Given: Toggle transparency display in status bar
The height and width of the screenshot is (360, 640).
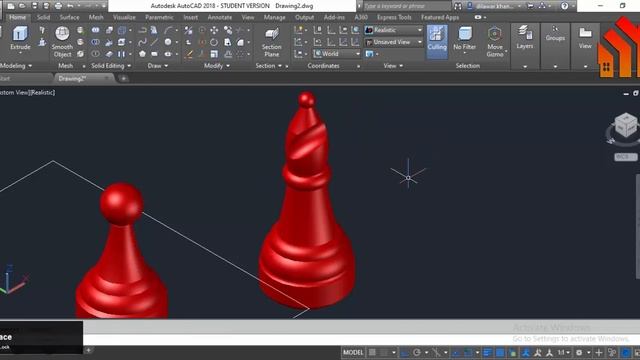Looking at the screenshot, I should [500, 352].
